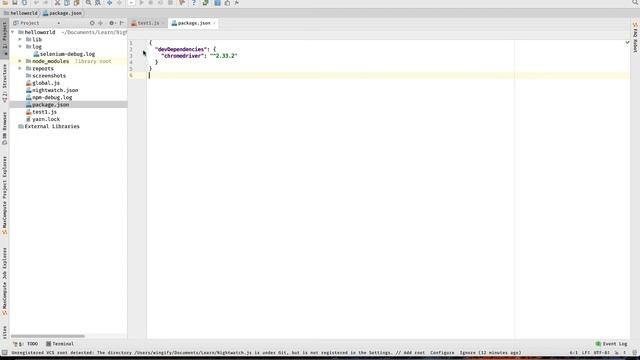Collapse the helloworld root folder arrow
Image resolution: width=640 pixels, height=360 pixels.
pos(13,32)
